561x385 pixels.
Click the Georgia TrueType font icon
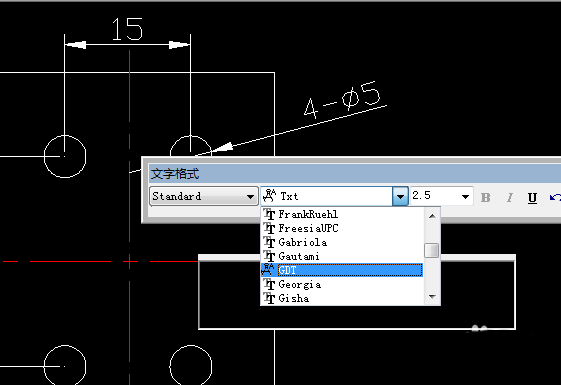(x=269, y=284)
